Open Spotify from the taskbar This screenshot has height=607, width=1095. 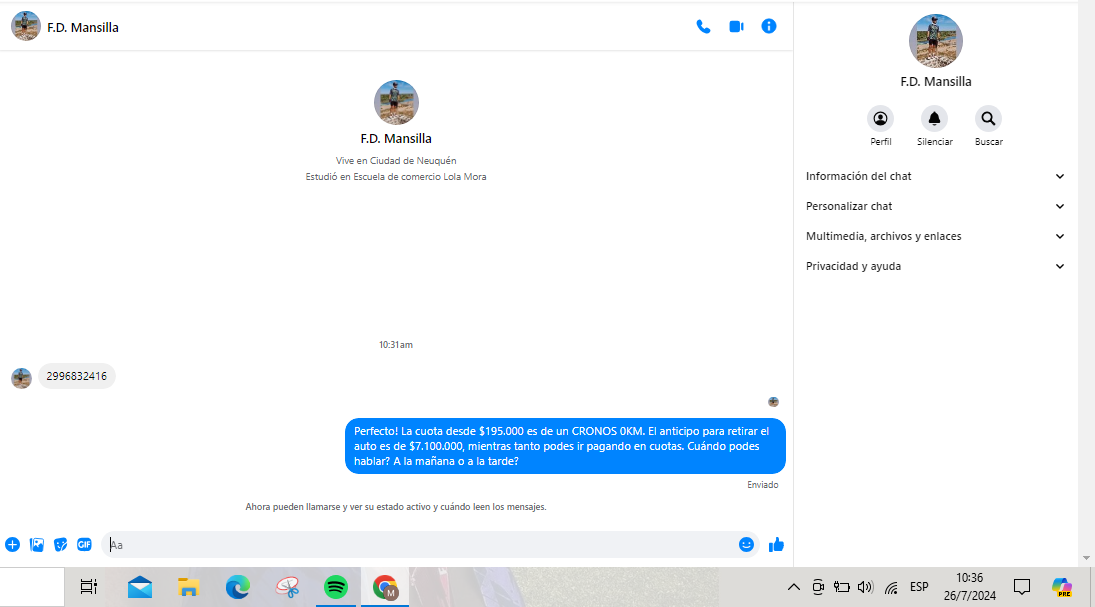click(336, 587)
